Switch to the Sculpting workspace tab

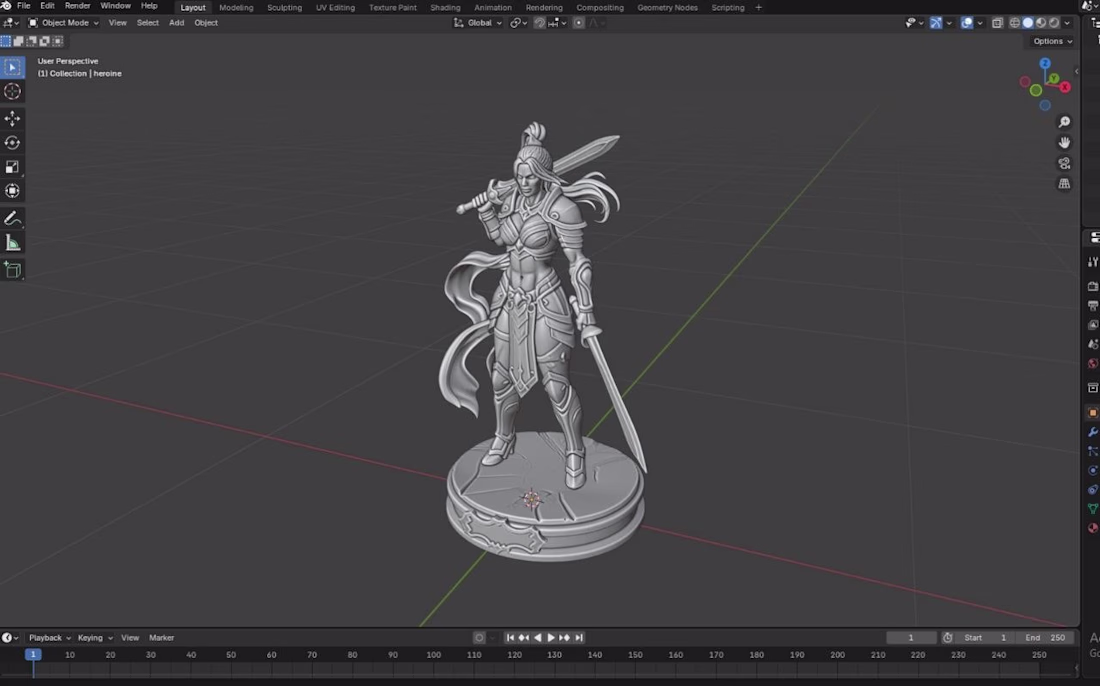[x=284, y=8]
